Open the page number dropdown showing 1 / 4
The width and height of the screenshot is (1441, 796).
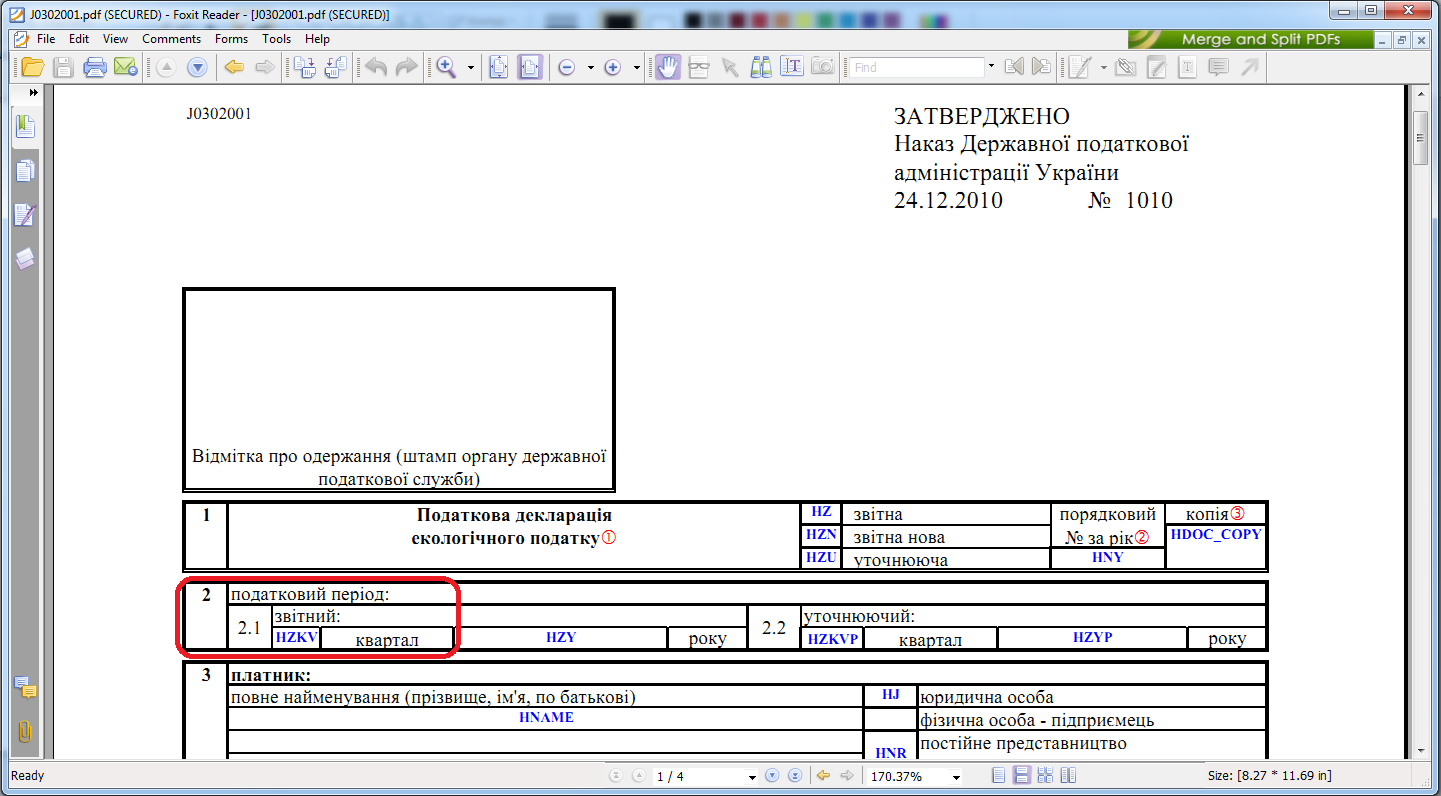pyautogui.click(x=752, y=777)
